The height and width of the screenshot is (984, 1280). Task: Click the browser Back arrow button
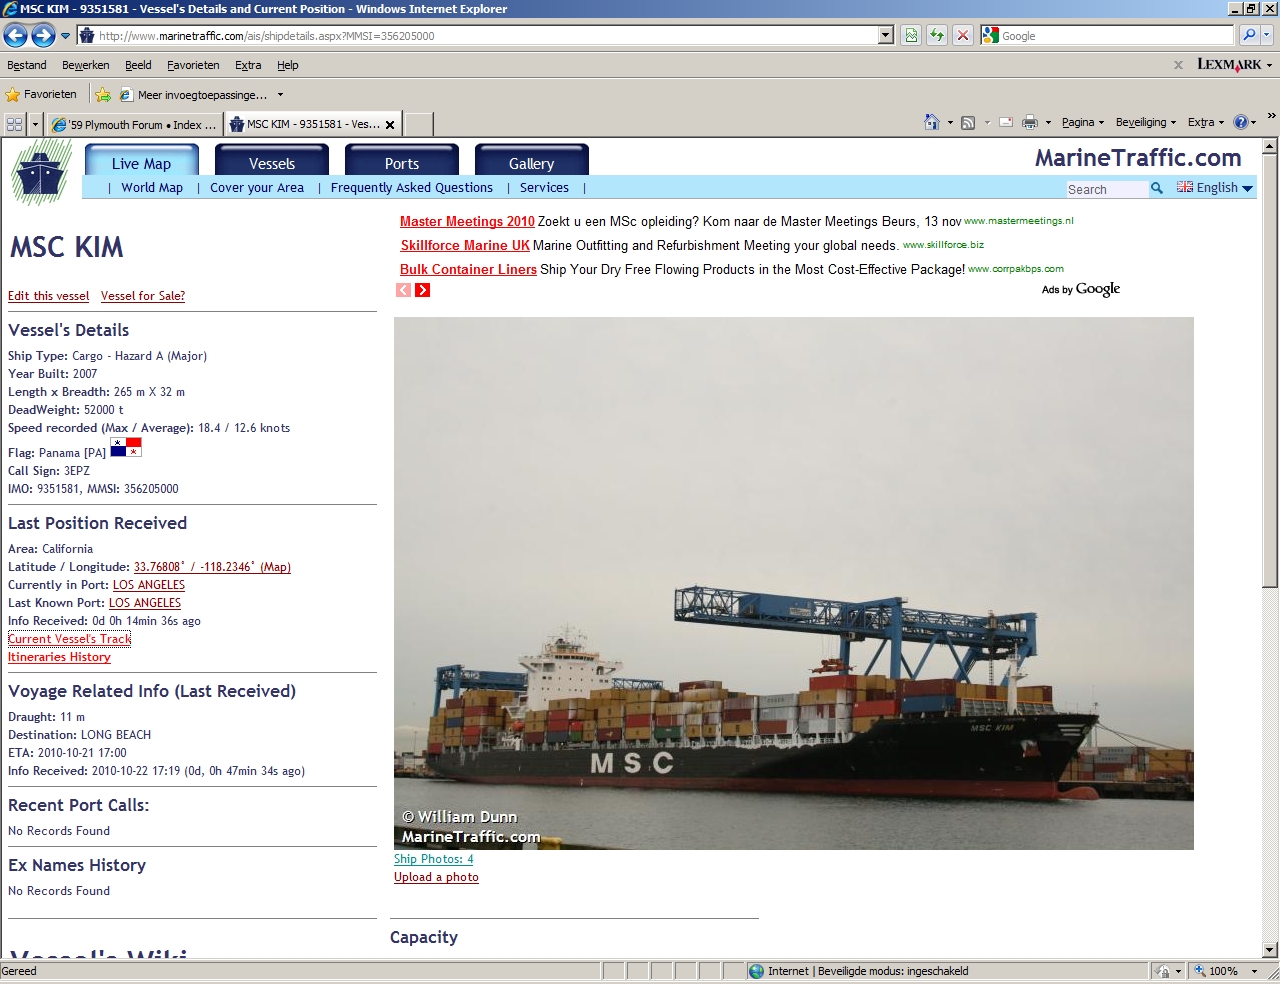(15, 36)
